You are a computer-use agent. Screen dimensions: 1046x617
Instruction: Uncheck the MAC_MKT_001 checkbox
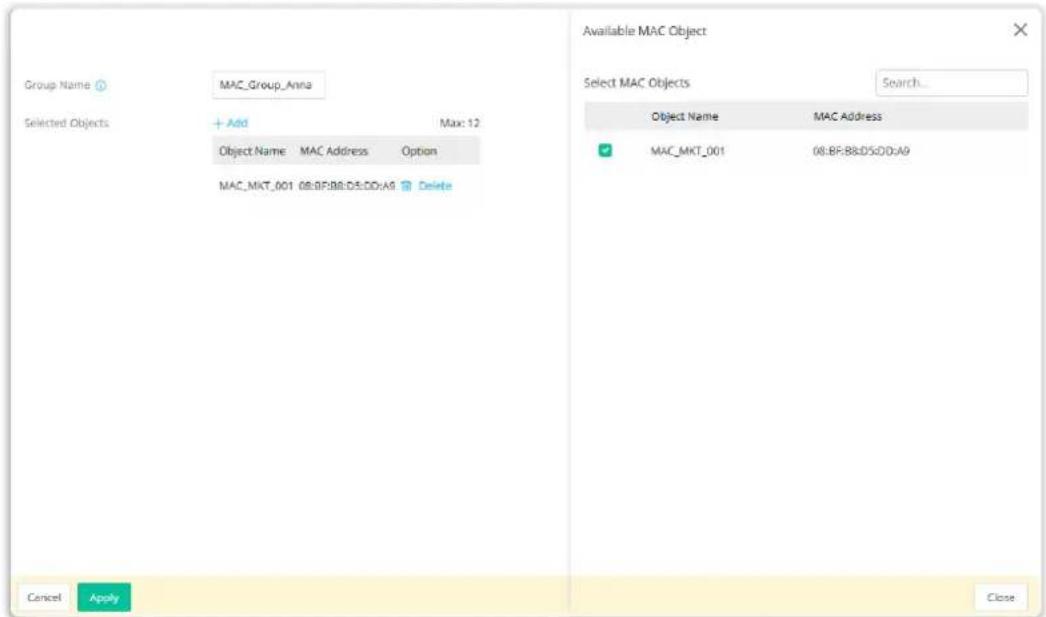pos(605,151)
